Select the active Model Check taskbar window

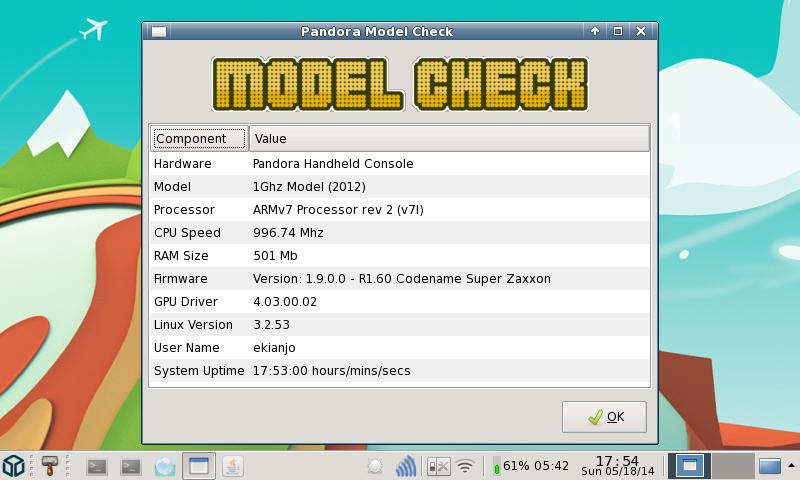pyautogui.click(x=198, y=465)
